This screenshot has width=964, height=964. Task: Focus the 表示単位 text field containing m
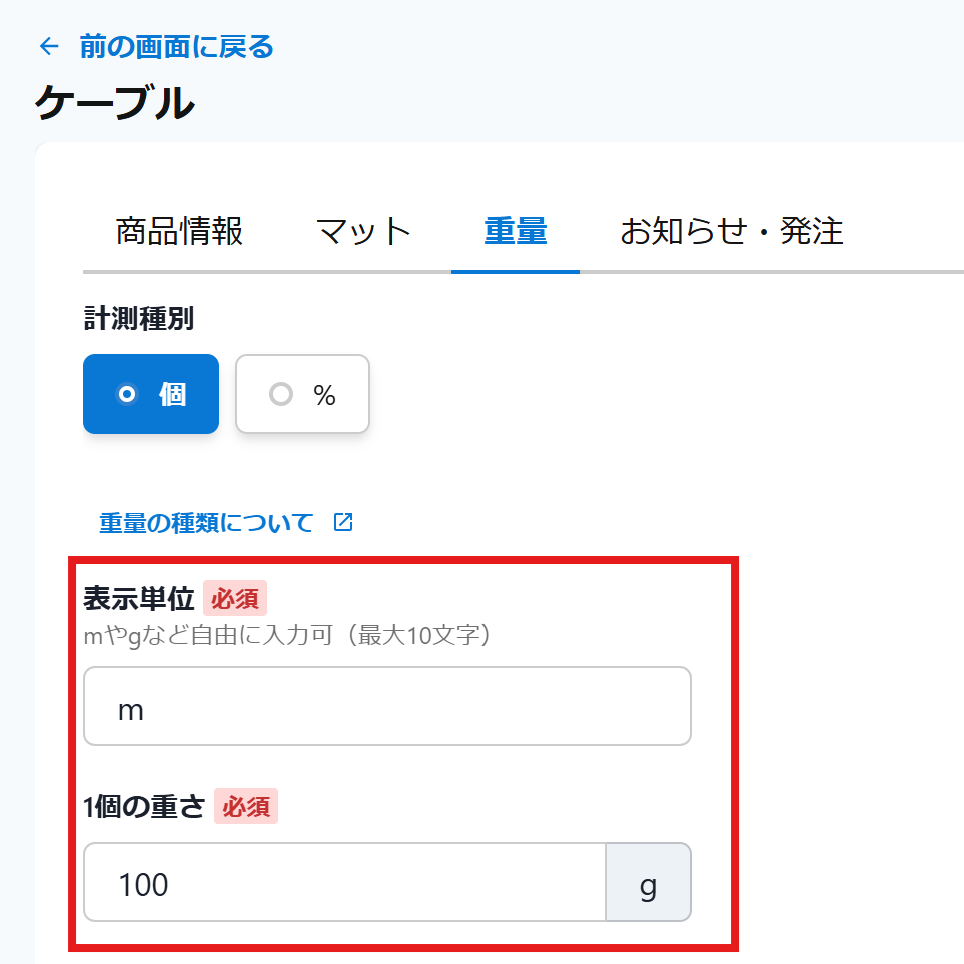[x=387, y=706]
